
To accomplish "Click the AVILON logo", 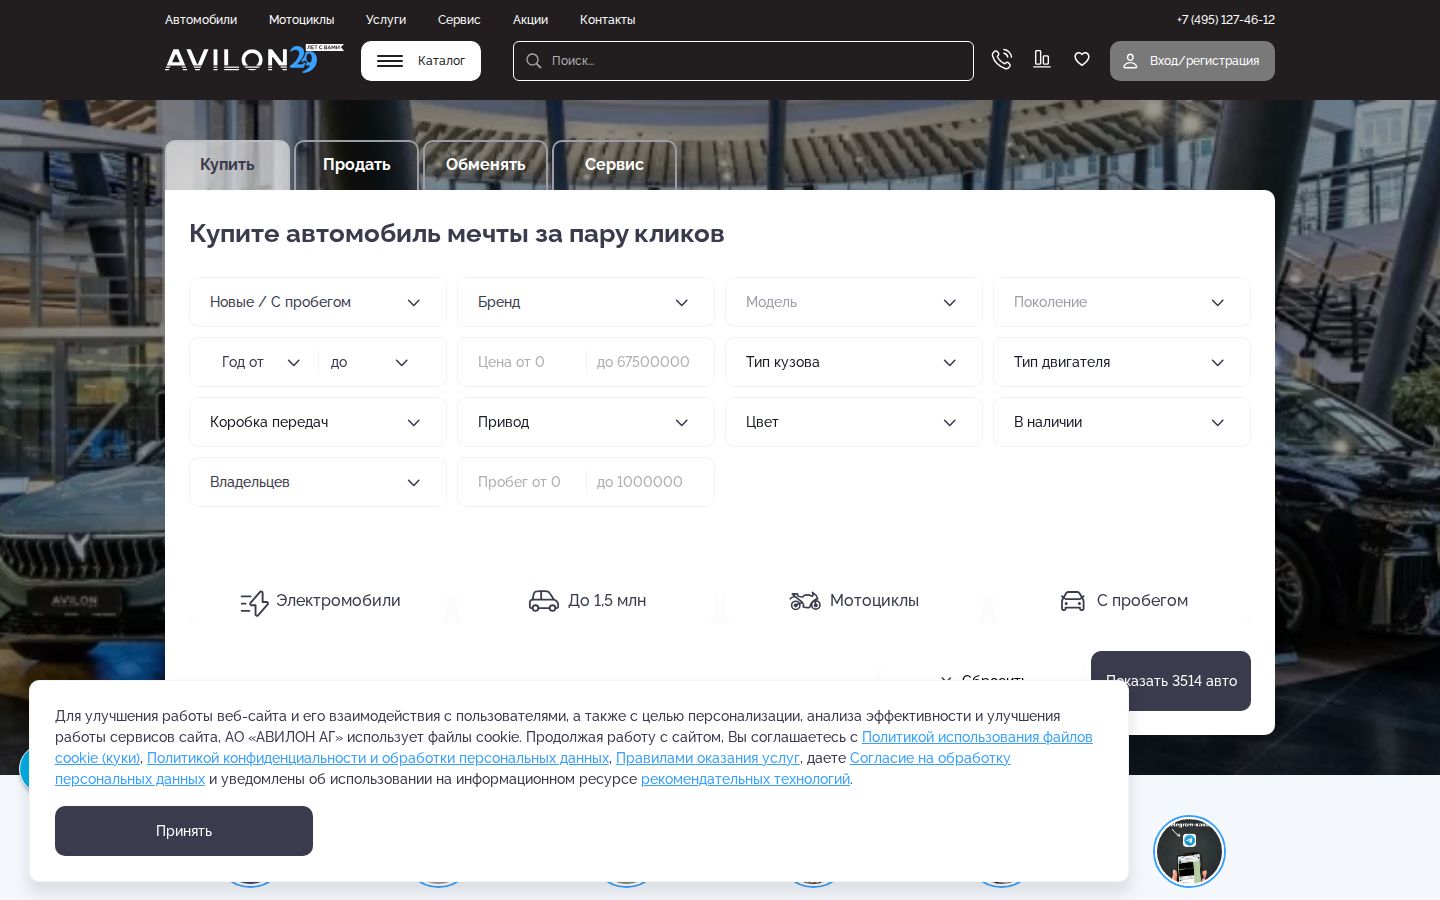I will pyautogui.click(x=241, y=60).
